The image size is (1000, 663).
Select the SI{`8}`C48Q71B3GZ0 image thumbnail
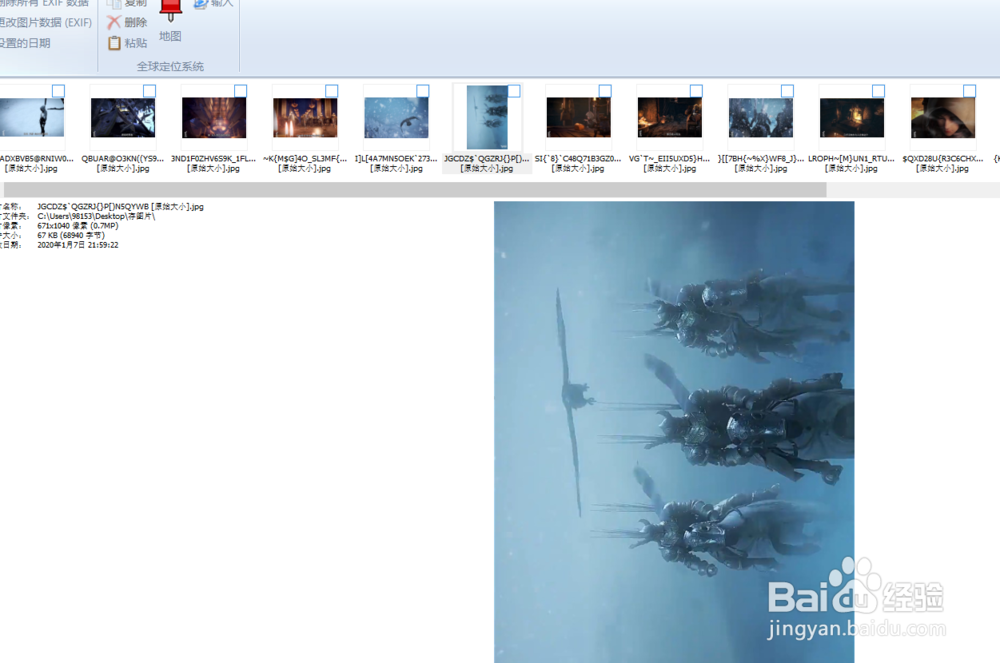tap(578, 118)
